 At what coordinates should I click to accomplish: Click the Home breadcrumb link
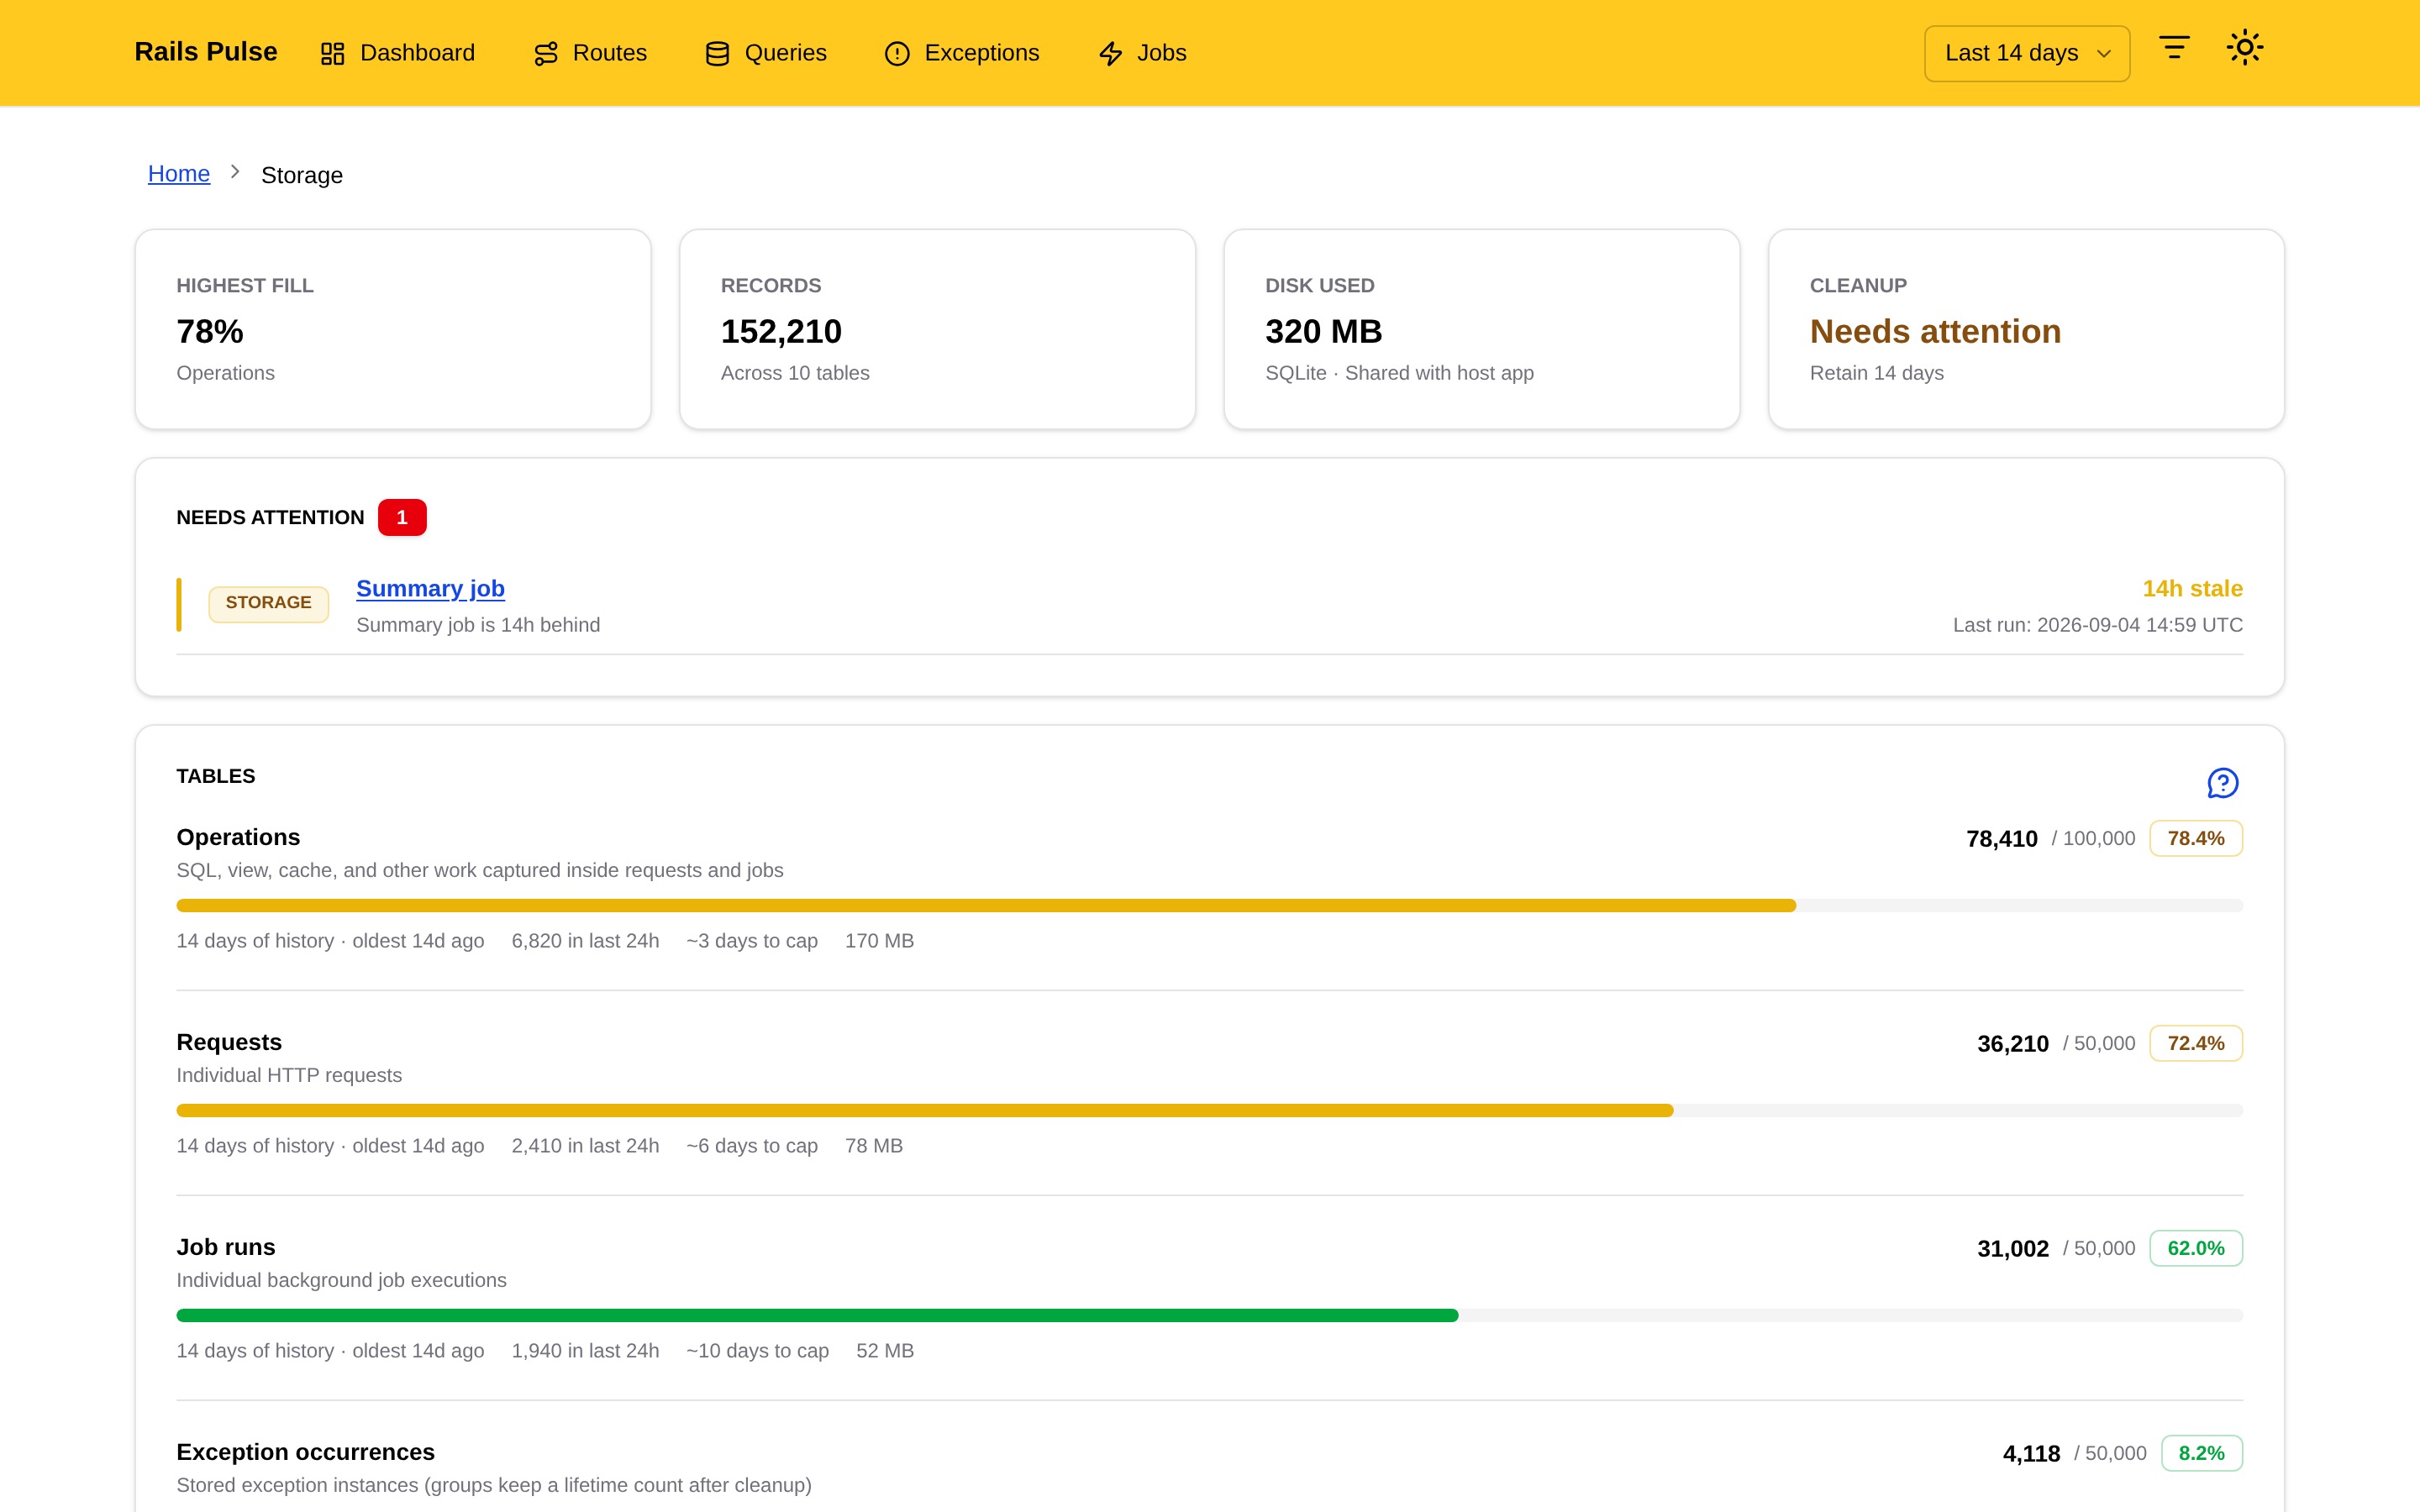coord(179,174)
